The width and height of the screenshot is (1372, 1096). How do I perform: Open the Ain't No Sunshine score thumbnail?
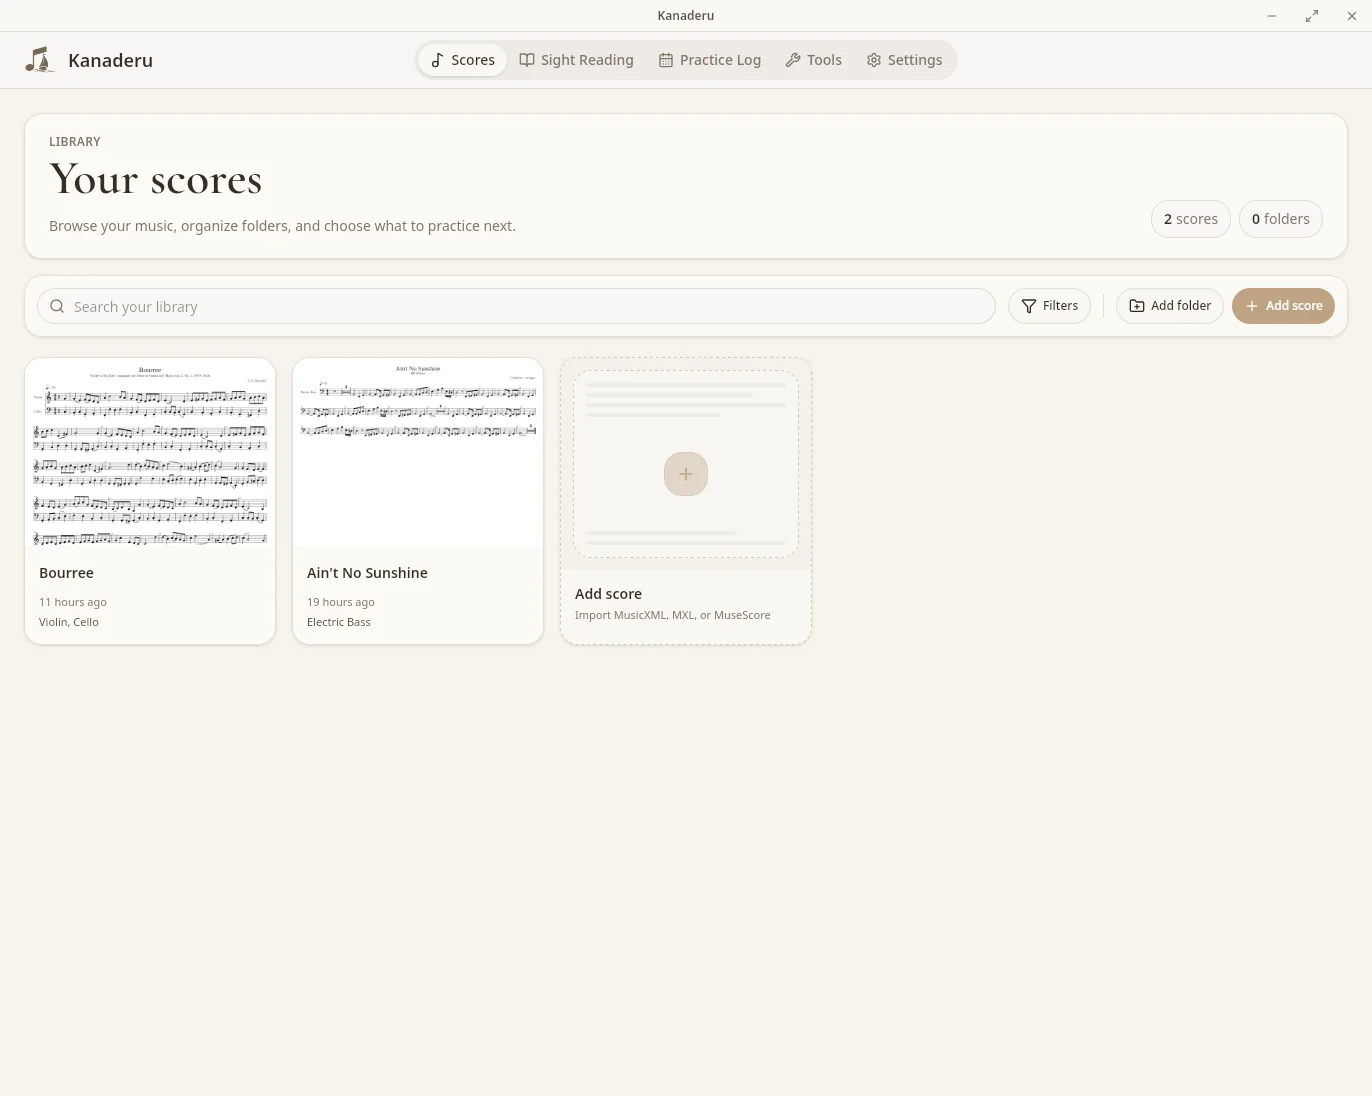[418, 453]
